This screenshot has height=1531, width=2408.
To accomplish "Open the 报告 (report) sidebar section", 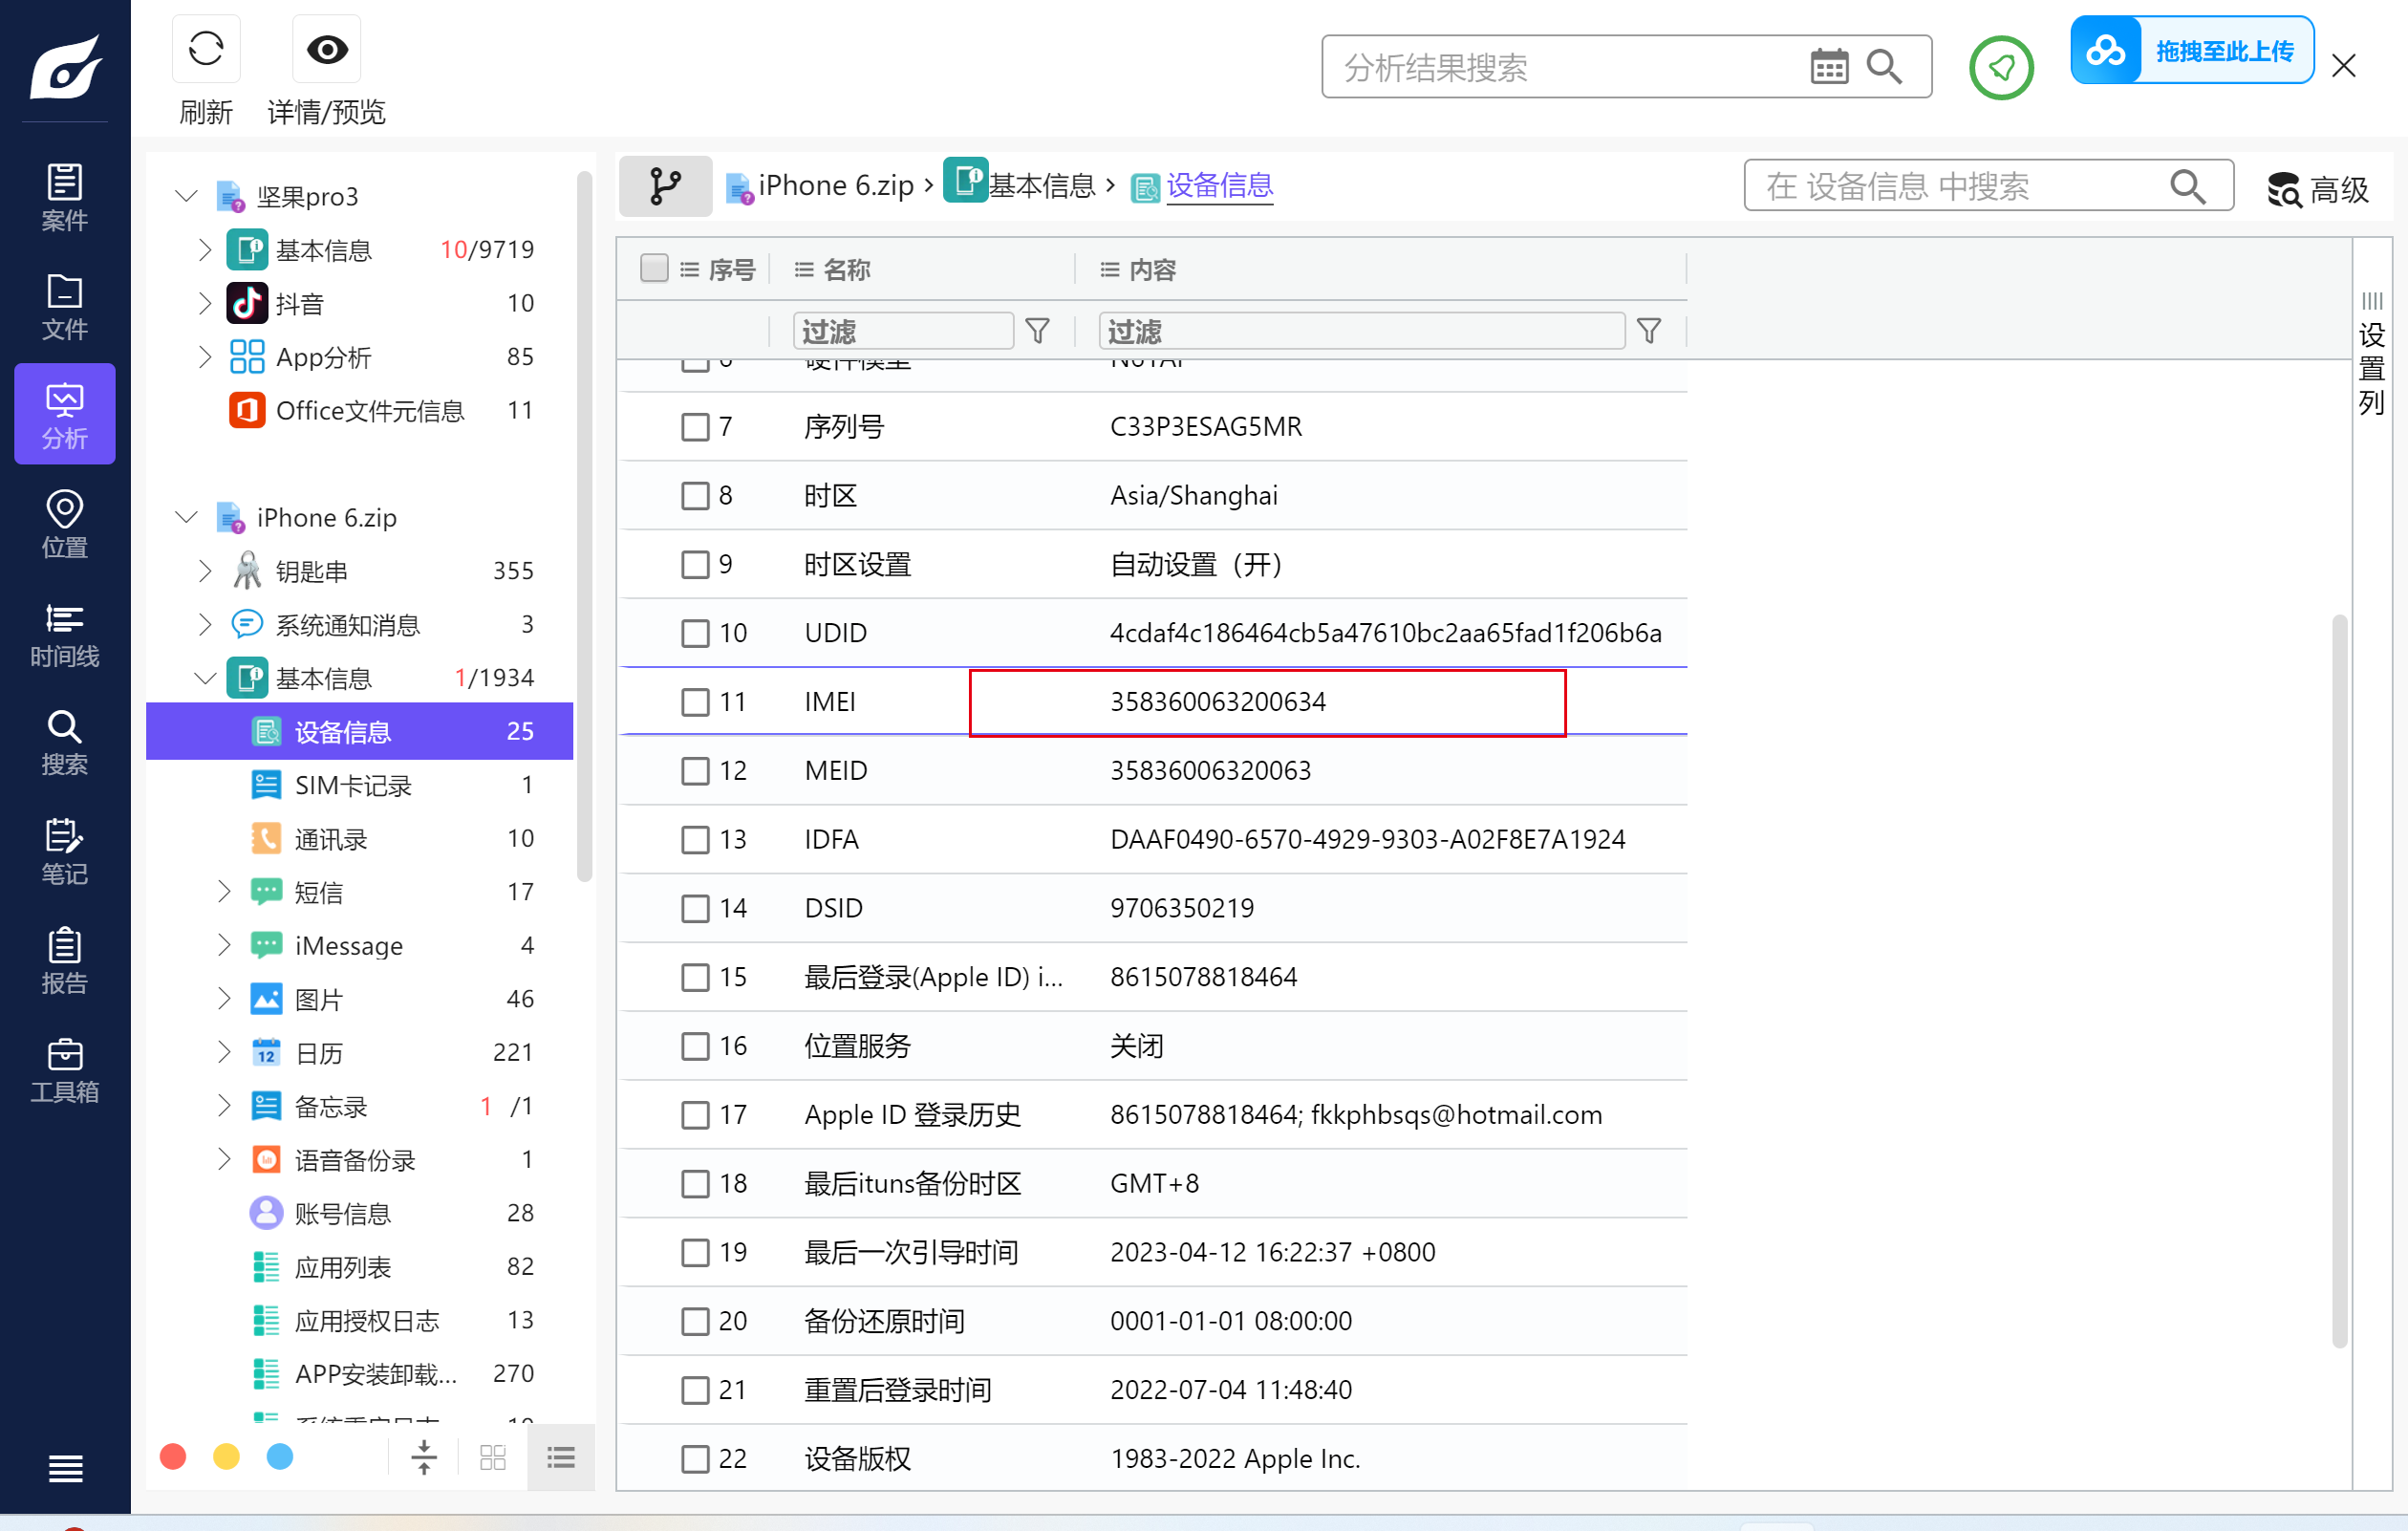I will coord(65,960).
